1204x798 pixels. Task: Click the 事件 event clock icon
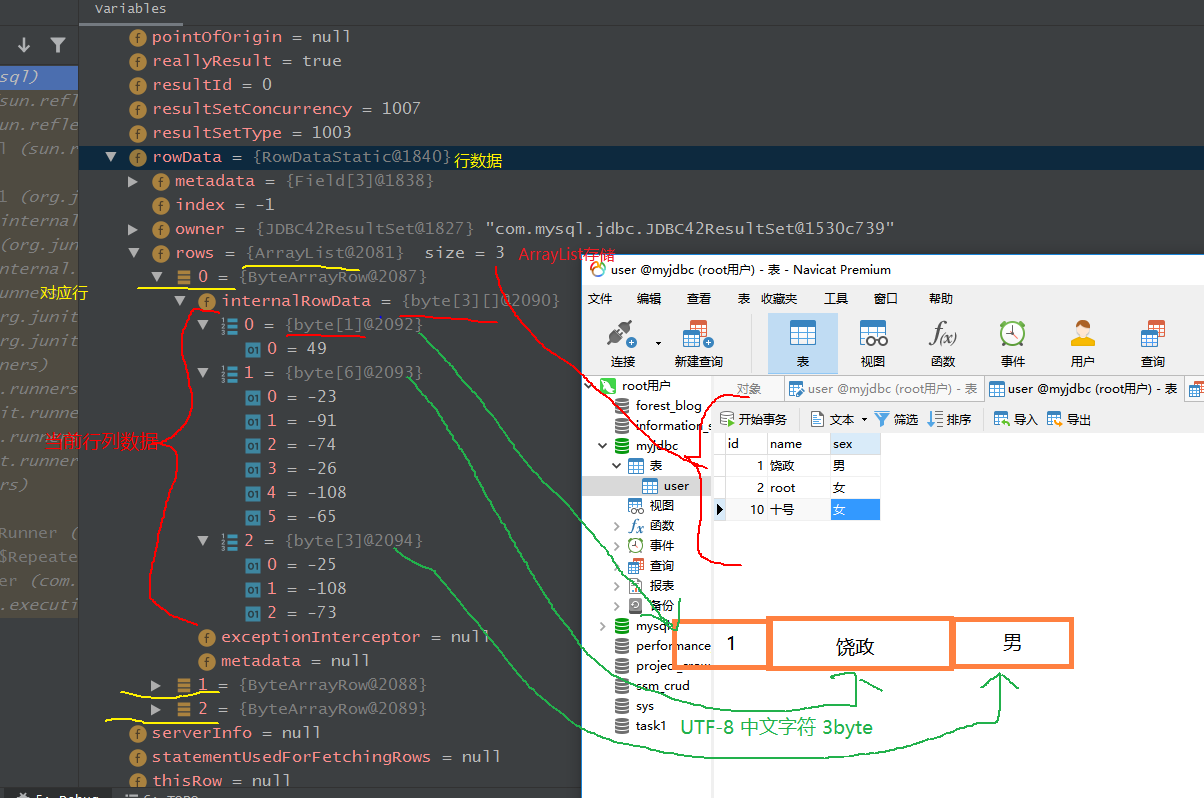coord(1012,335)
